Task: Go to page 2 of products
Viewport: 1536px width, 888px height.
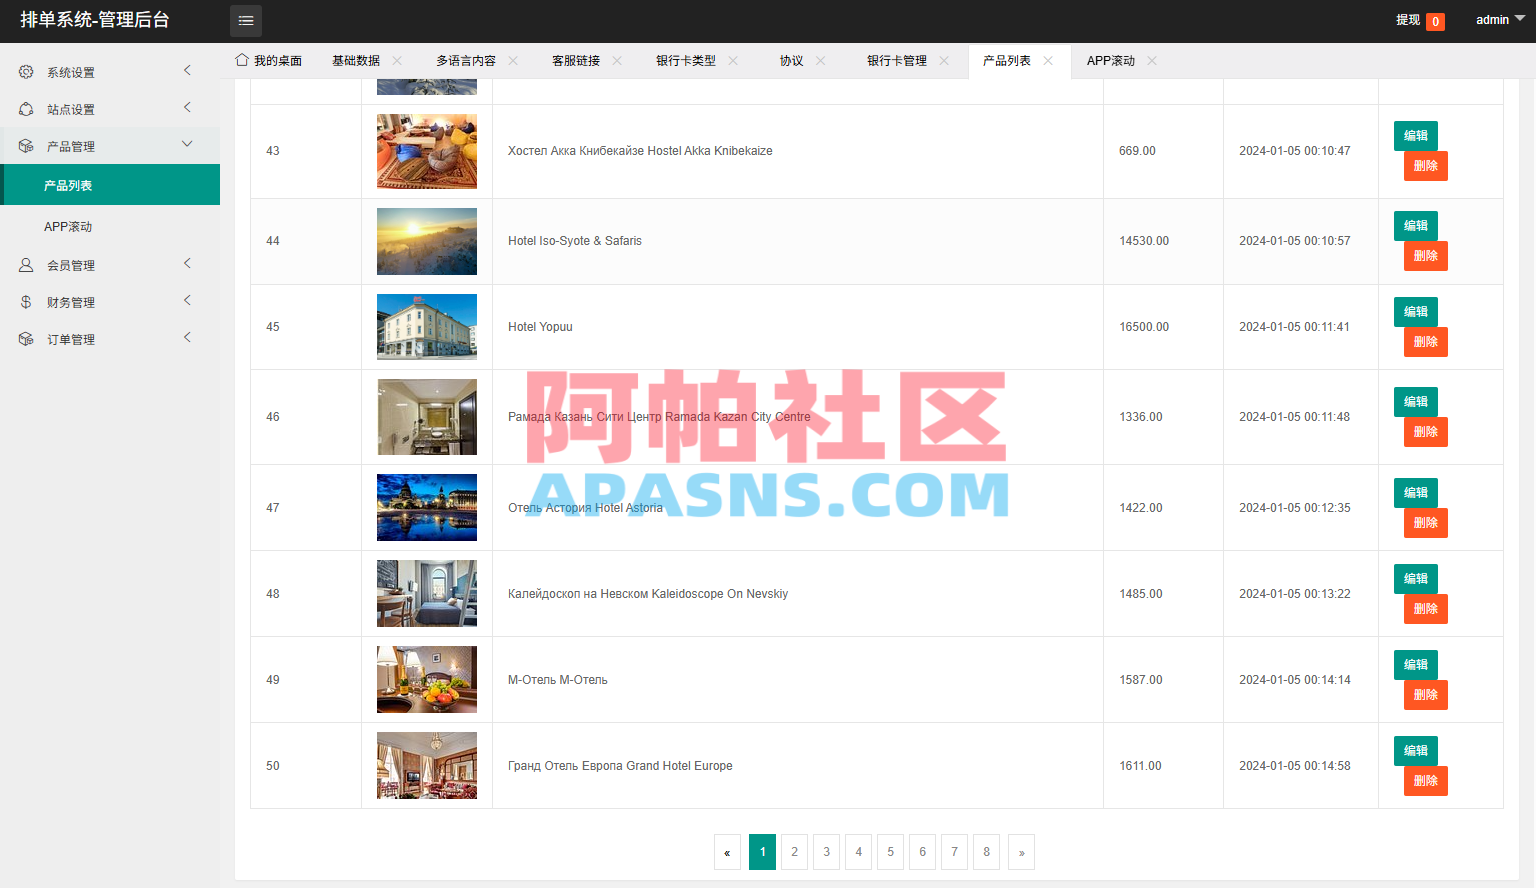Action: pos(794,852)
